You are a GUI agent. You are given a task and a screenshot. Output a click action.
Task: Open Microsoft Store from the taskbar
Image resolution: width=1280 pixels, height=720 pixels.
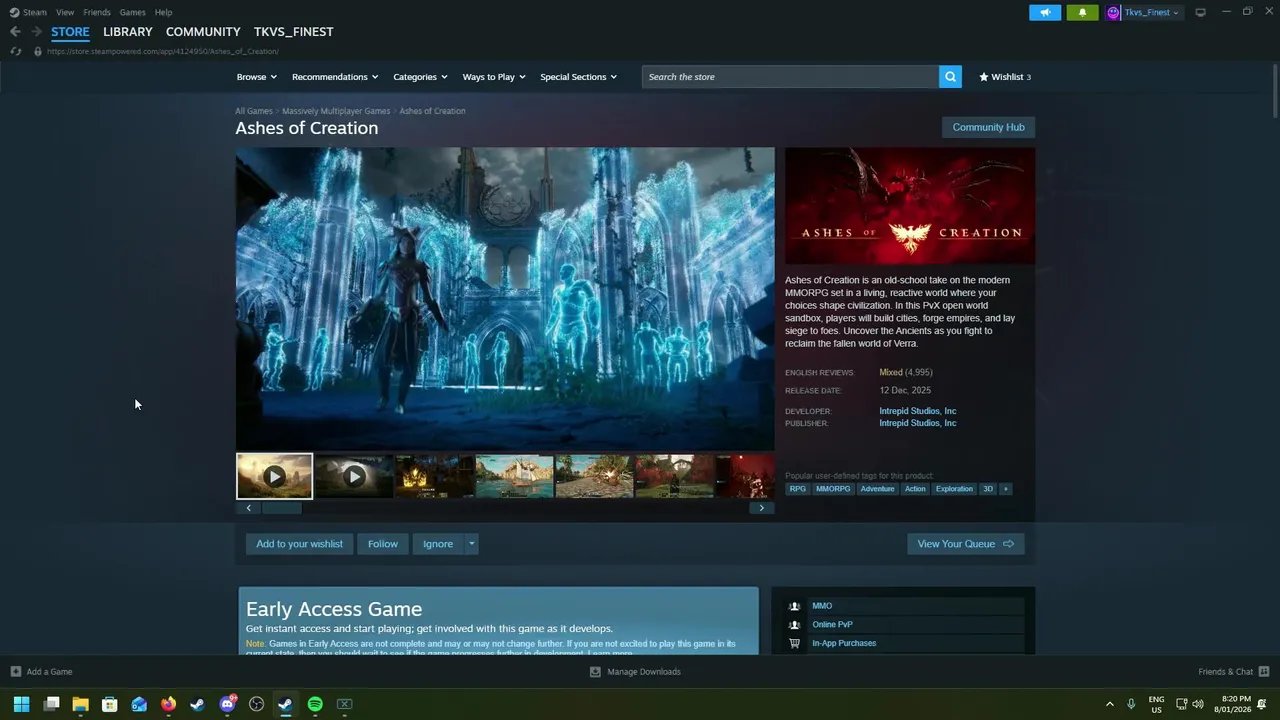(110, 704)
